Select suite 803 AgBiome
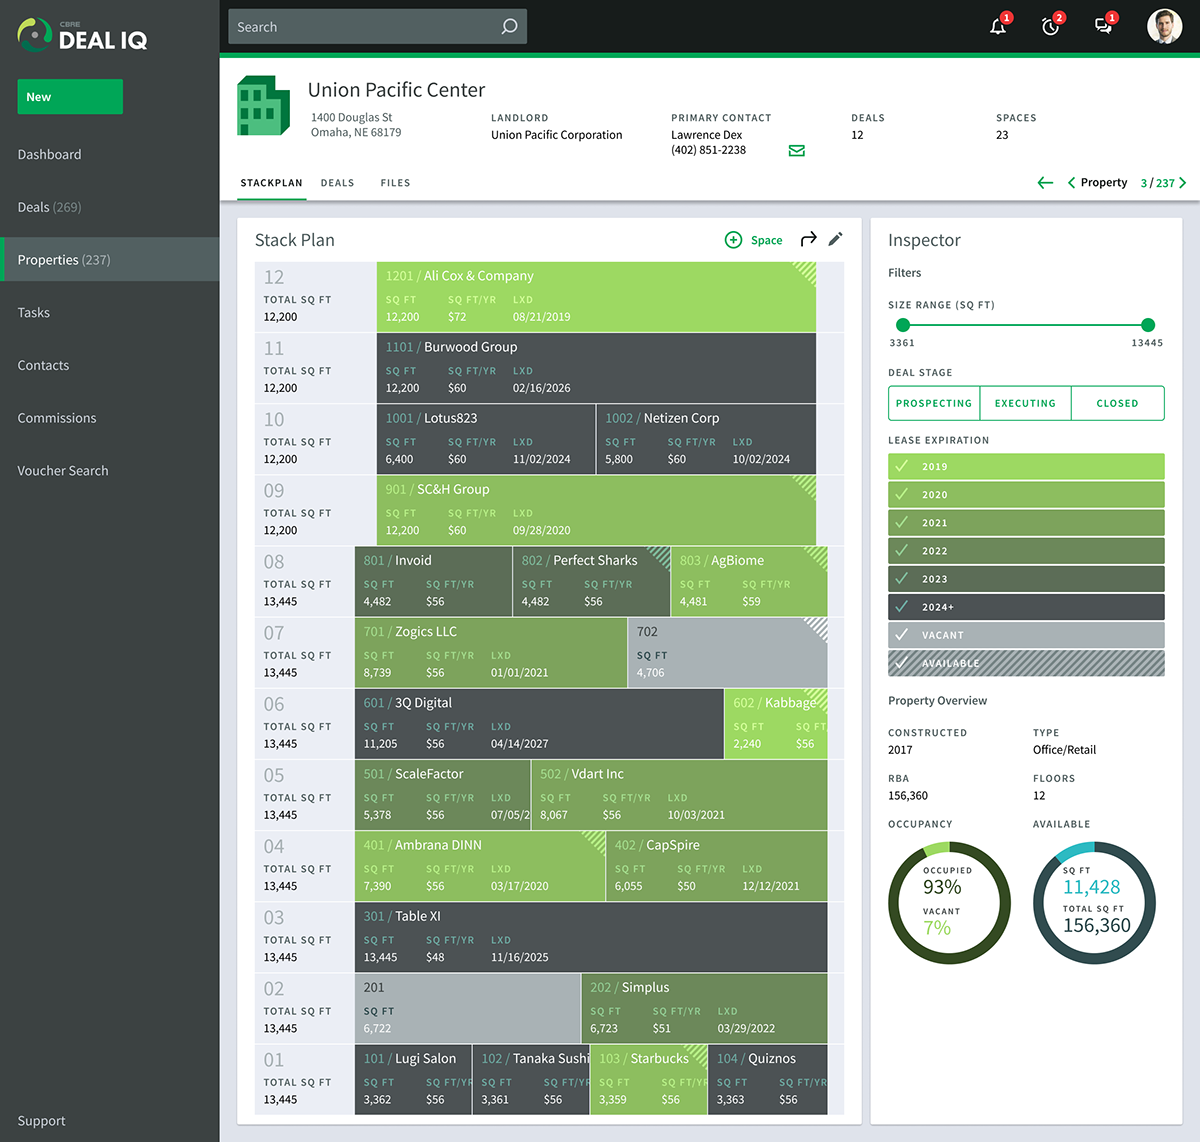 click(749, 581)
